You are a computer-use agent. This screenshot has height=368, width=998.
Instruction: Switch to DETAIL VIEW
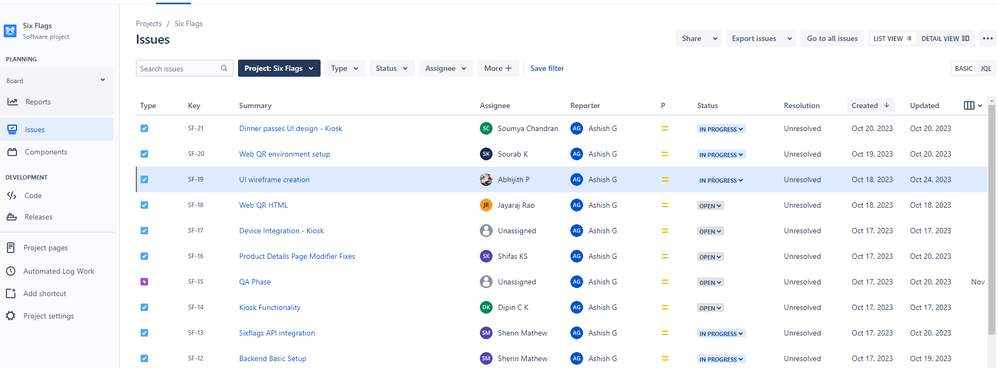tap(945, 39)
